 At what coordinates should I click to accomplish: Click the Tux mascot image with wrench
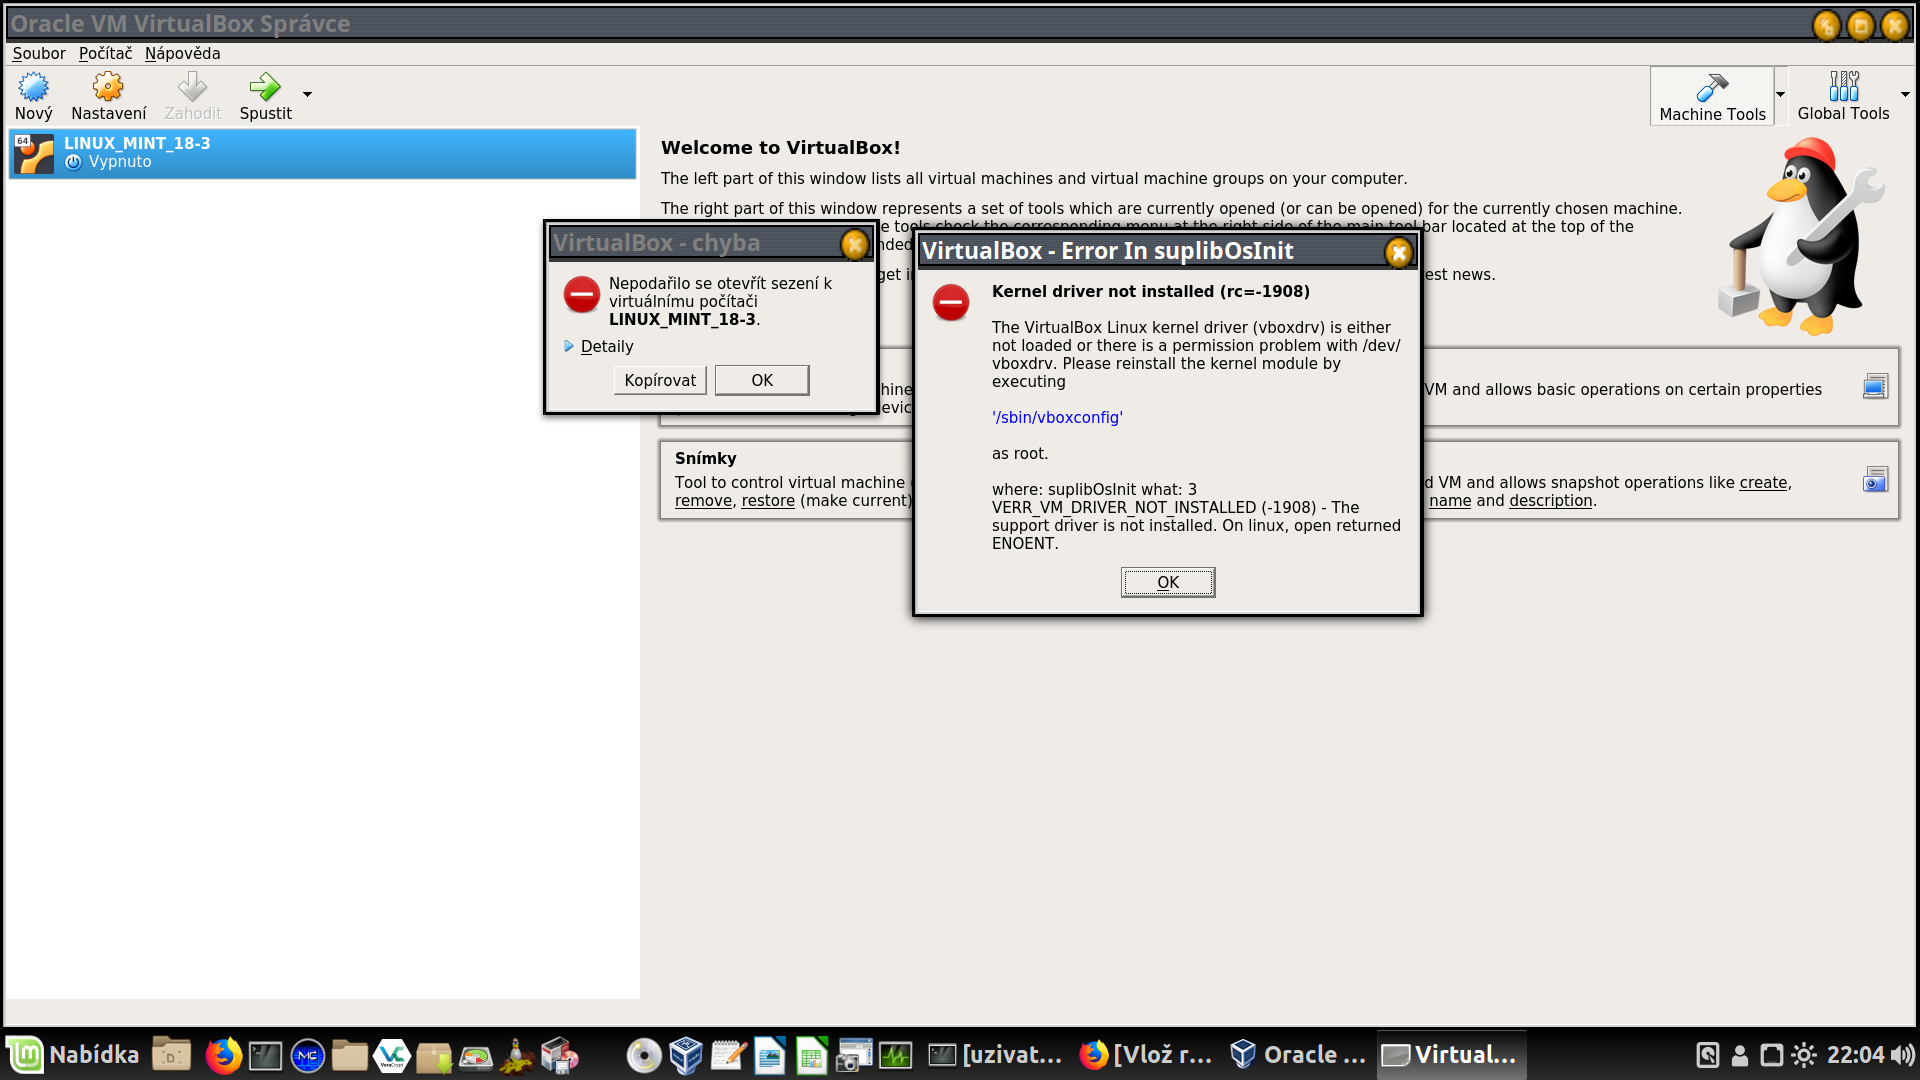point(1802,236)
